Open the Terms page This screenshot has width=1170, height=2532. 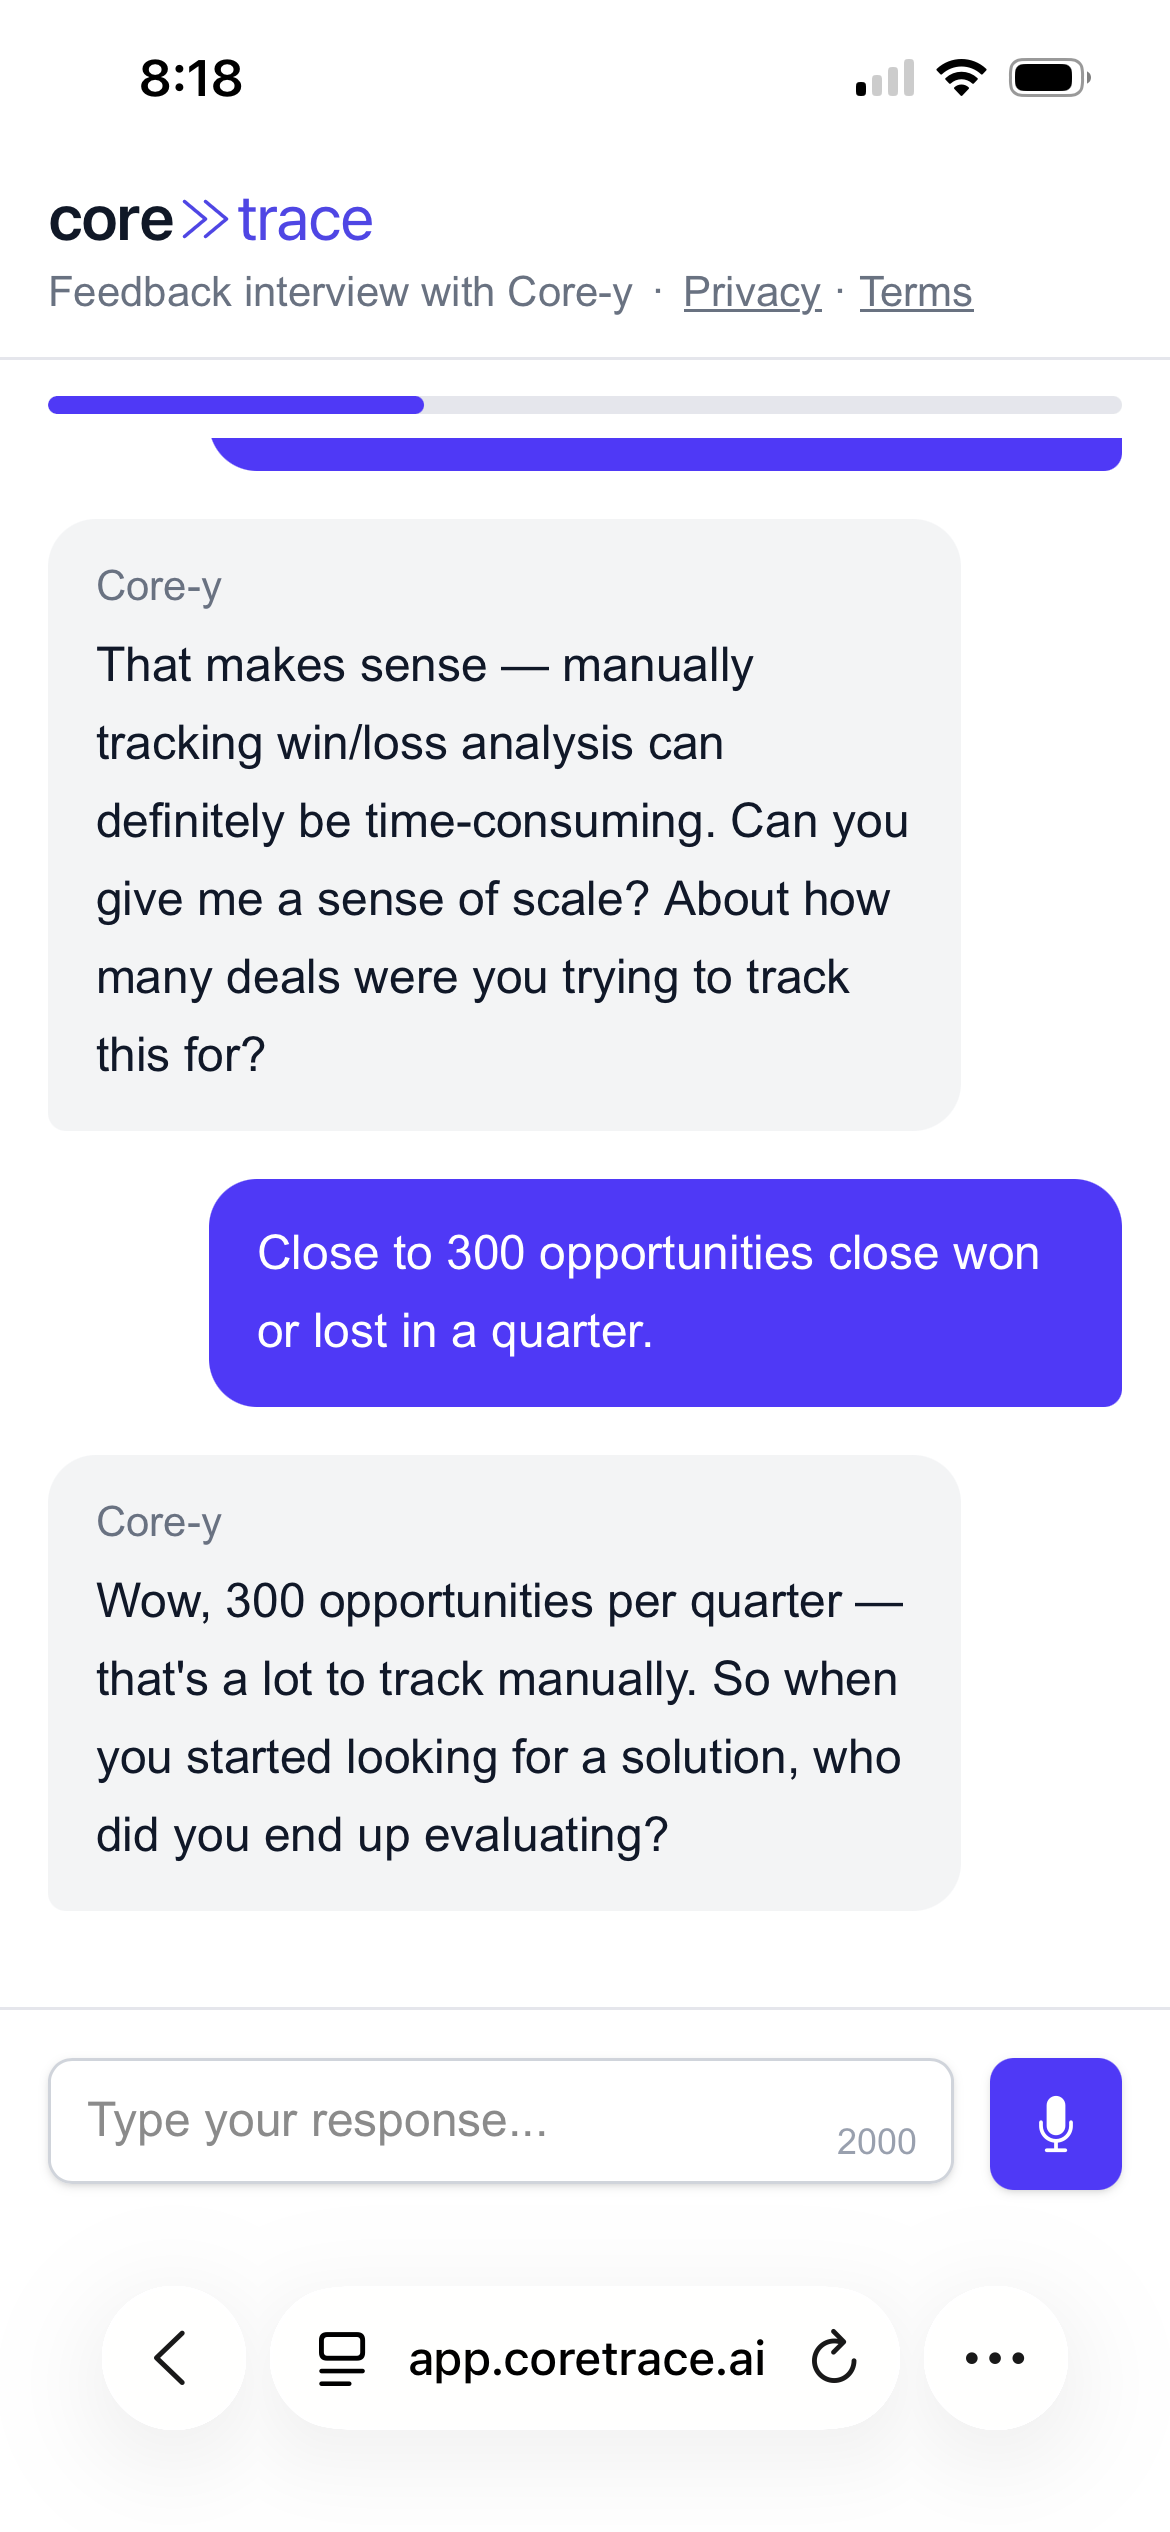(916, 292)
